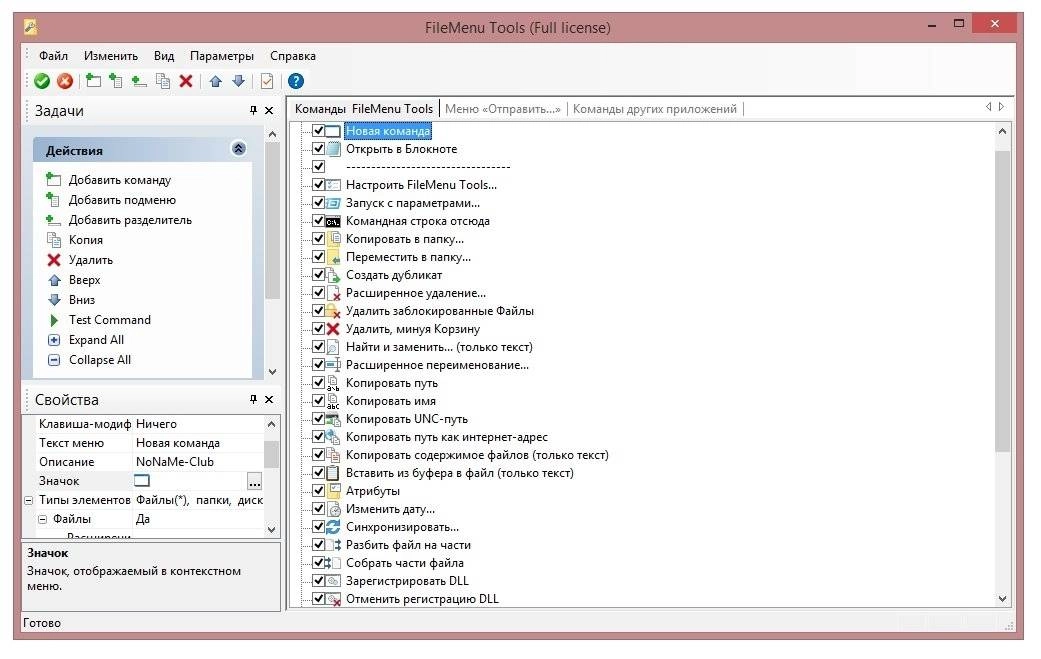Delete the item with the toolbar red cross
This screenshot has height=659, width=1041.
(186, 81)
